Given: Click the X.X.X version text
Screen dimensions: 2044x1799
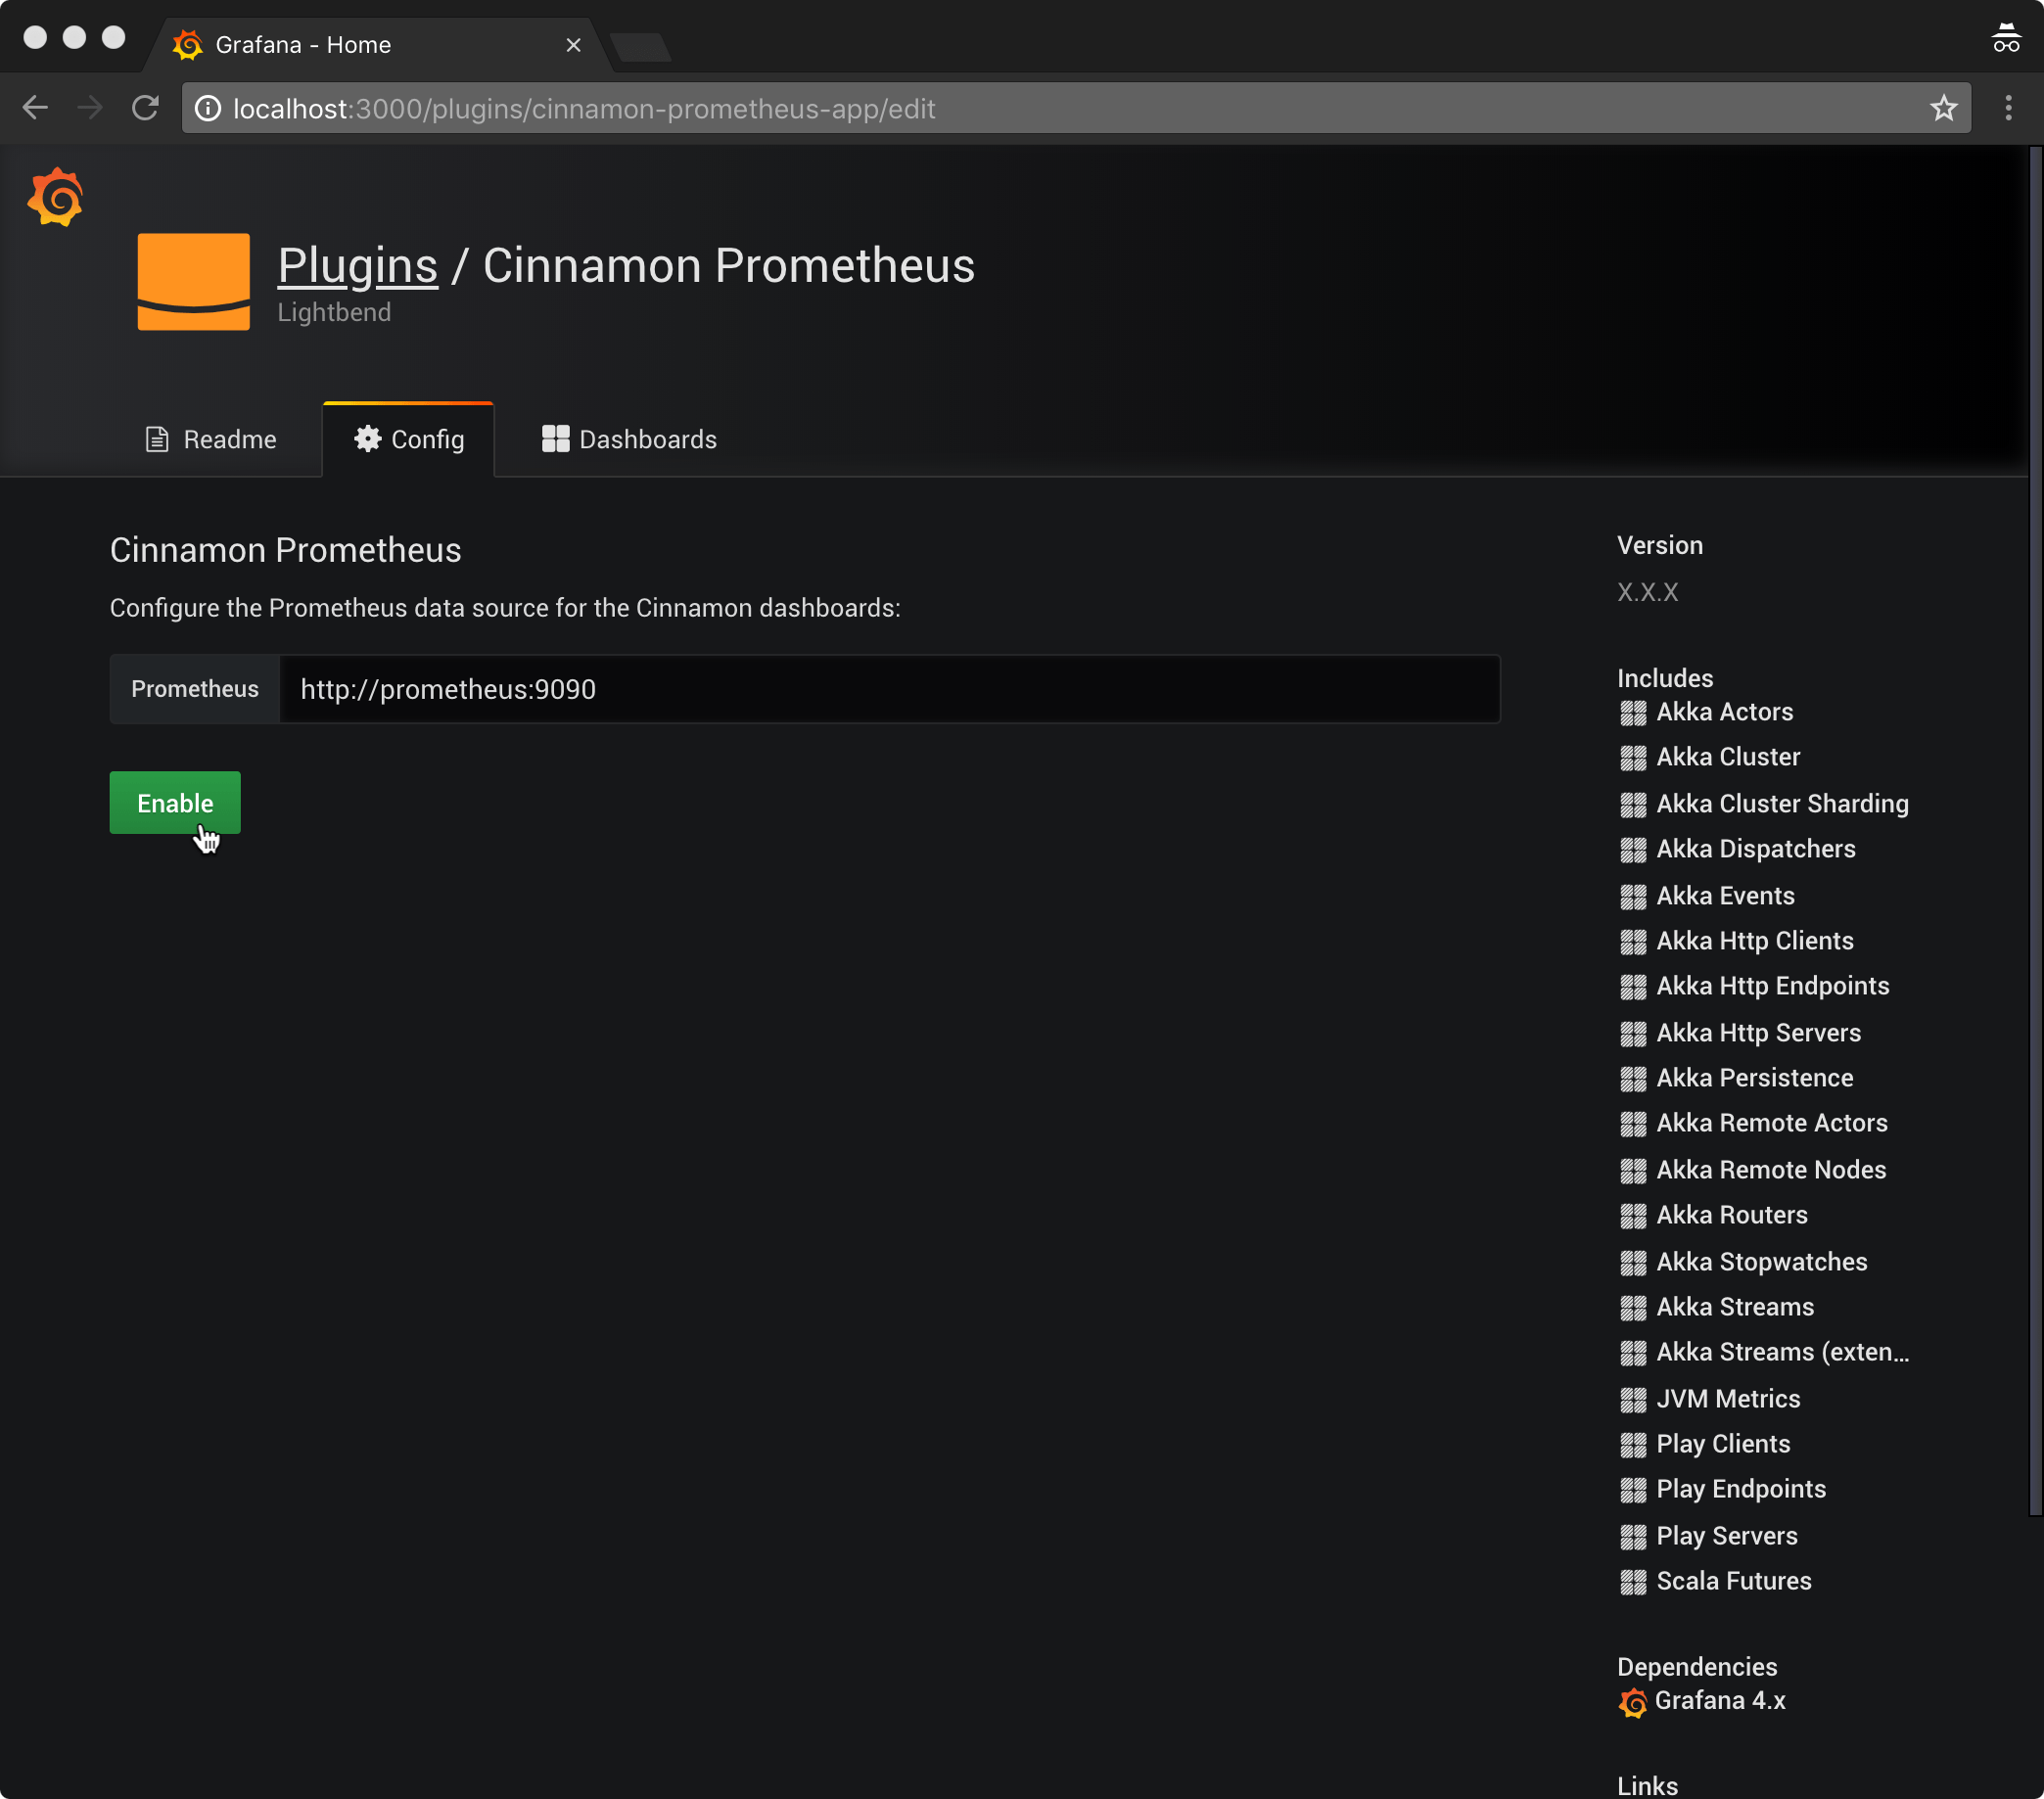Looking at the screenshot, I should pos(1647,592).
